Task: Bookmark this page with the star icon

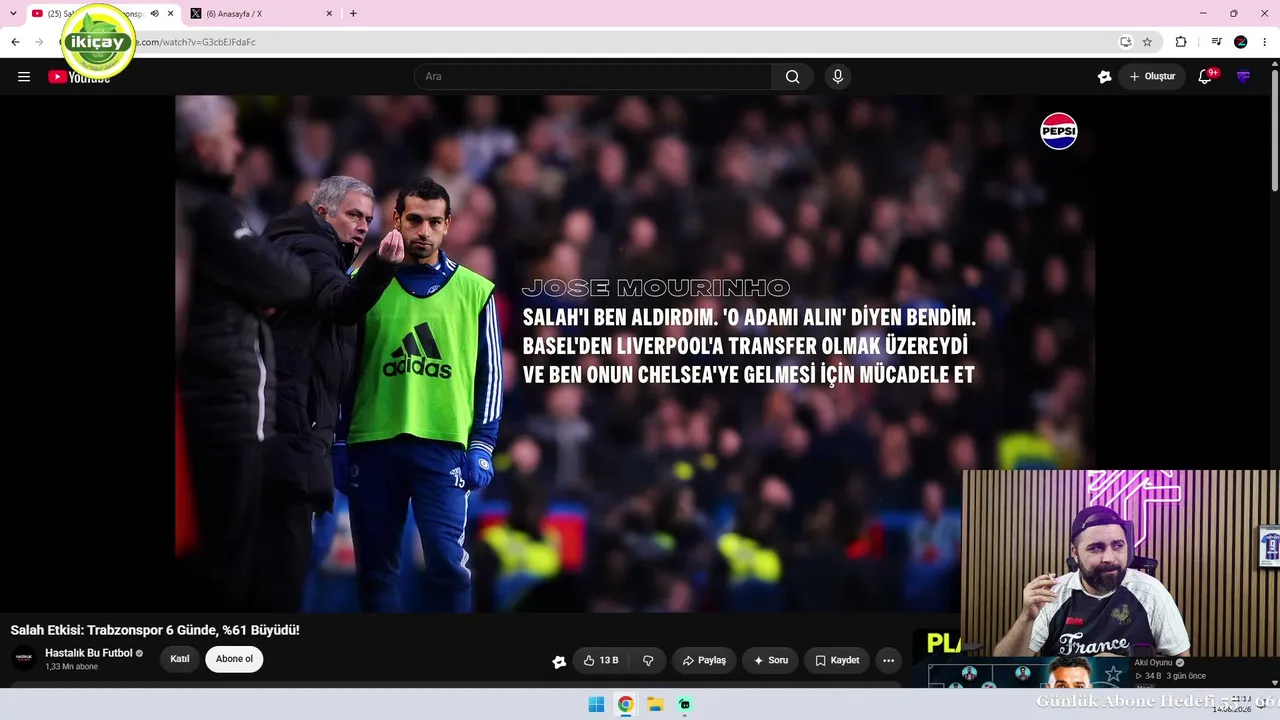Action: coord(1147,42)
